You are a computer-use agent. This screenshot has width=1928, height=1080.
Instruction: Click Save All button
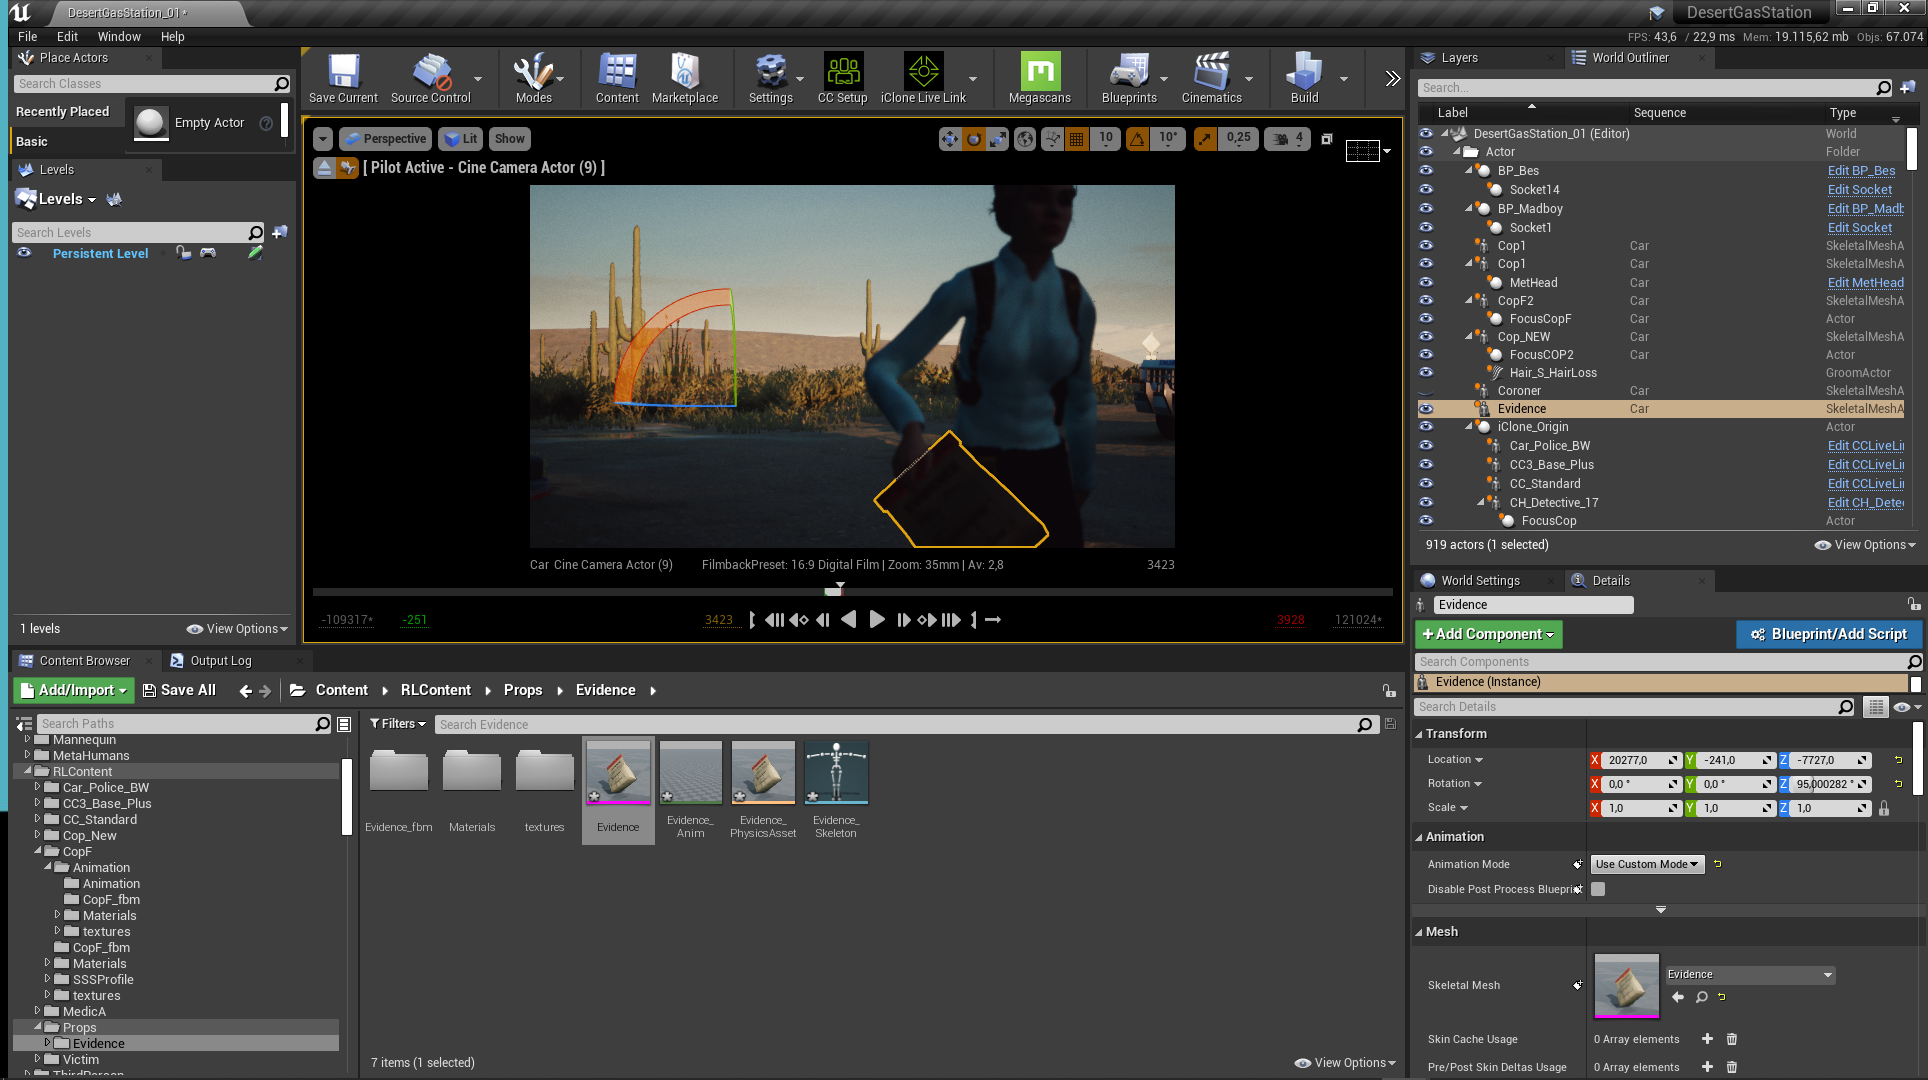(179, 690)
